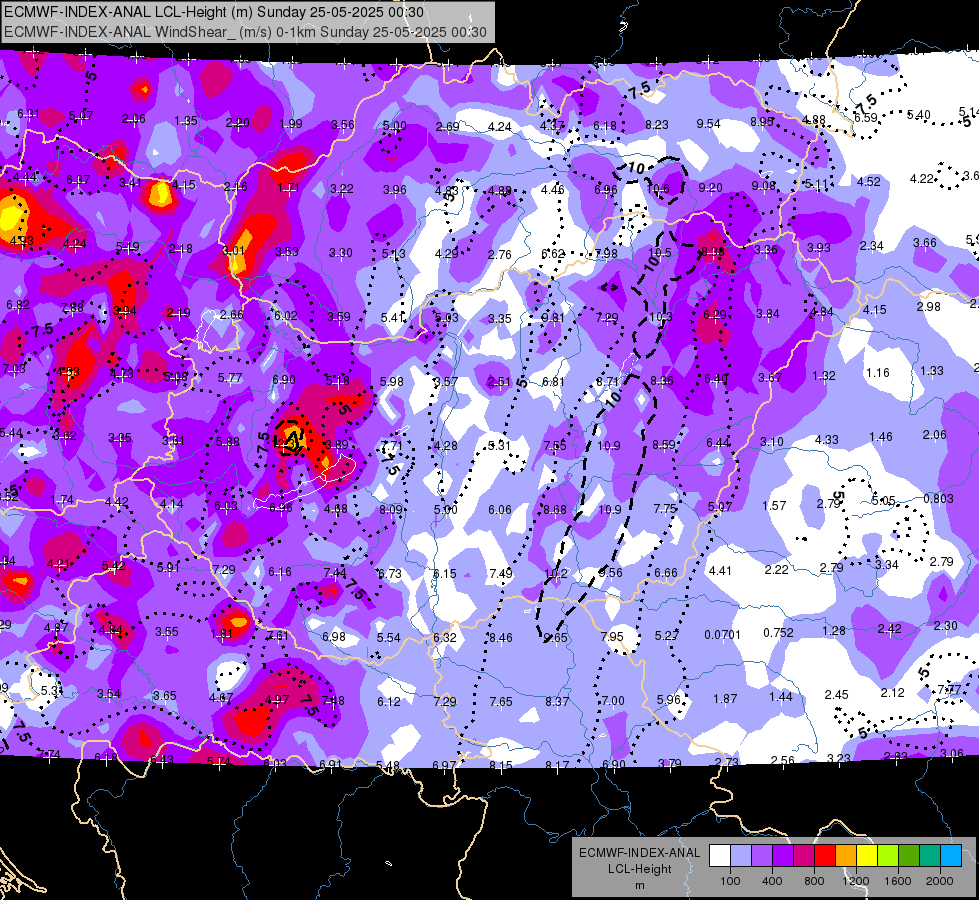Click the wind shear value '6.12'
Screen dimensions: 979x900
389,702
